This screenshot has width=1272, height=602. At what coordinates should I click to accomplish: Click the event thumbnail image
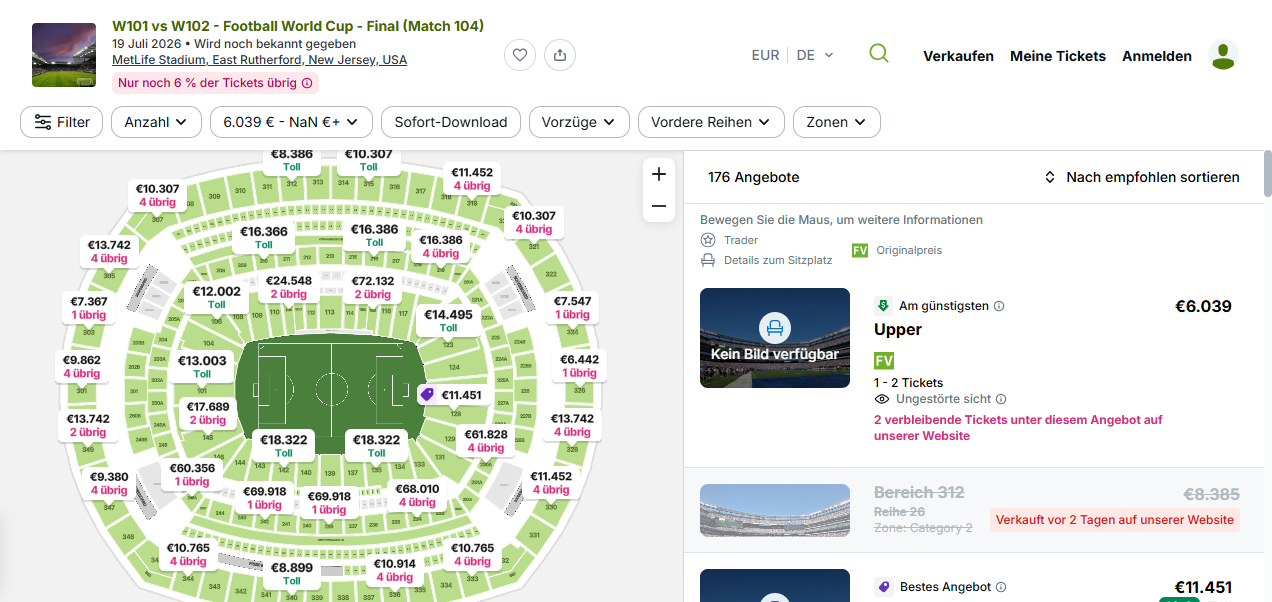coord(64,55)
